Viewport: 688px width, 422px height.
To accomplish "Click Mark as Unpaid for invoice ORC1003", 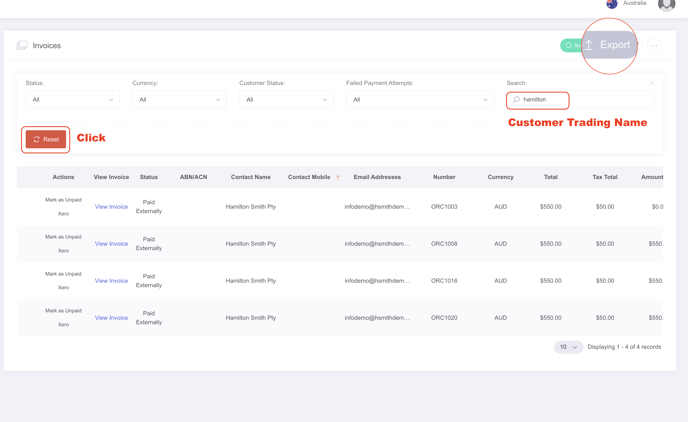I will (63, 200).
